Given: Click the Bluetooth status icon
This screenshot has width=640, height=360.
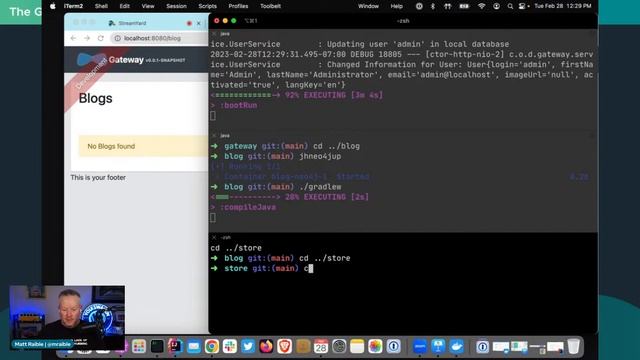Looking at the screenshot, I should click(433, 6).
